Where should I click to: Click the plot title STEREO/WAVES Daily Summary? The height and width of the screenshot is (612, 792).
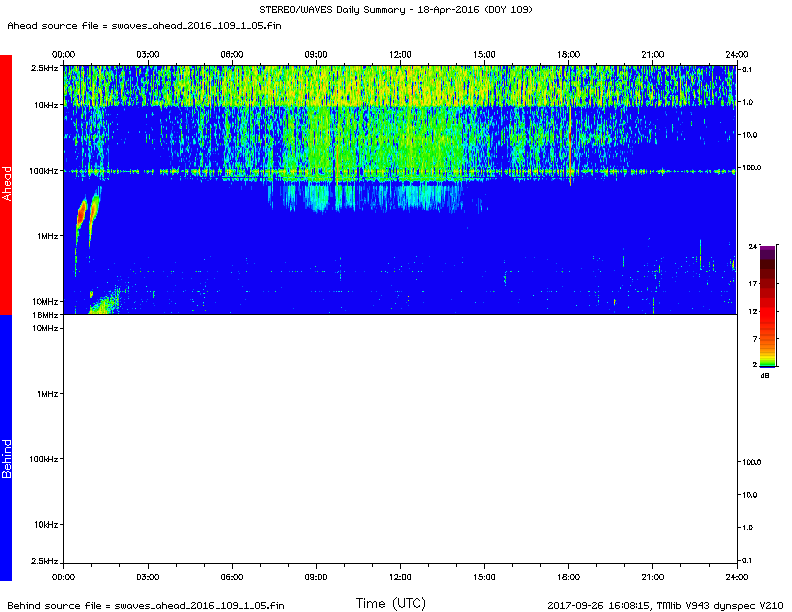coord(396,10)
